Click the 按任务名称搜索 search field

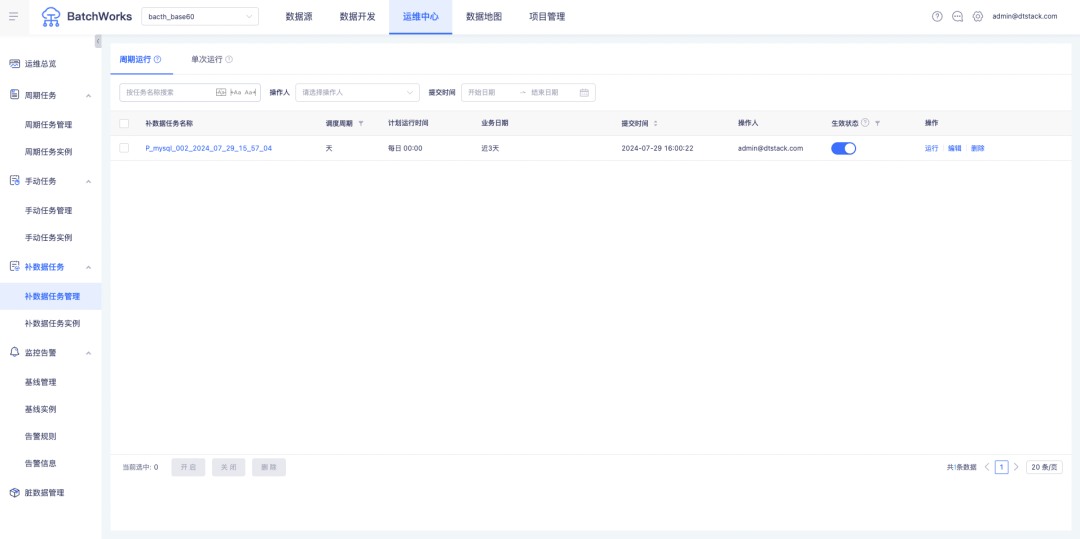[168, 93]
